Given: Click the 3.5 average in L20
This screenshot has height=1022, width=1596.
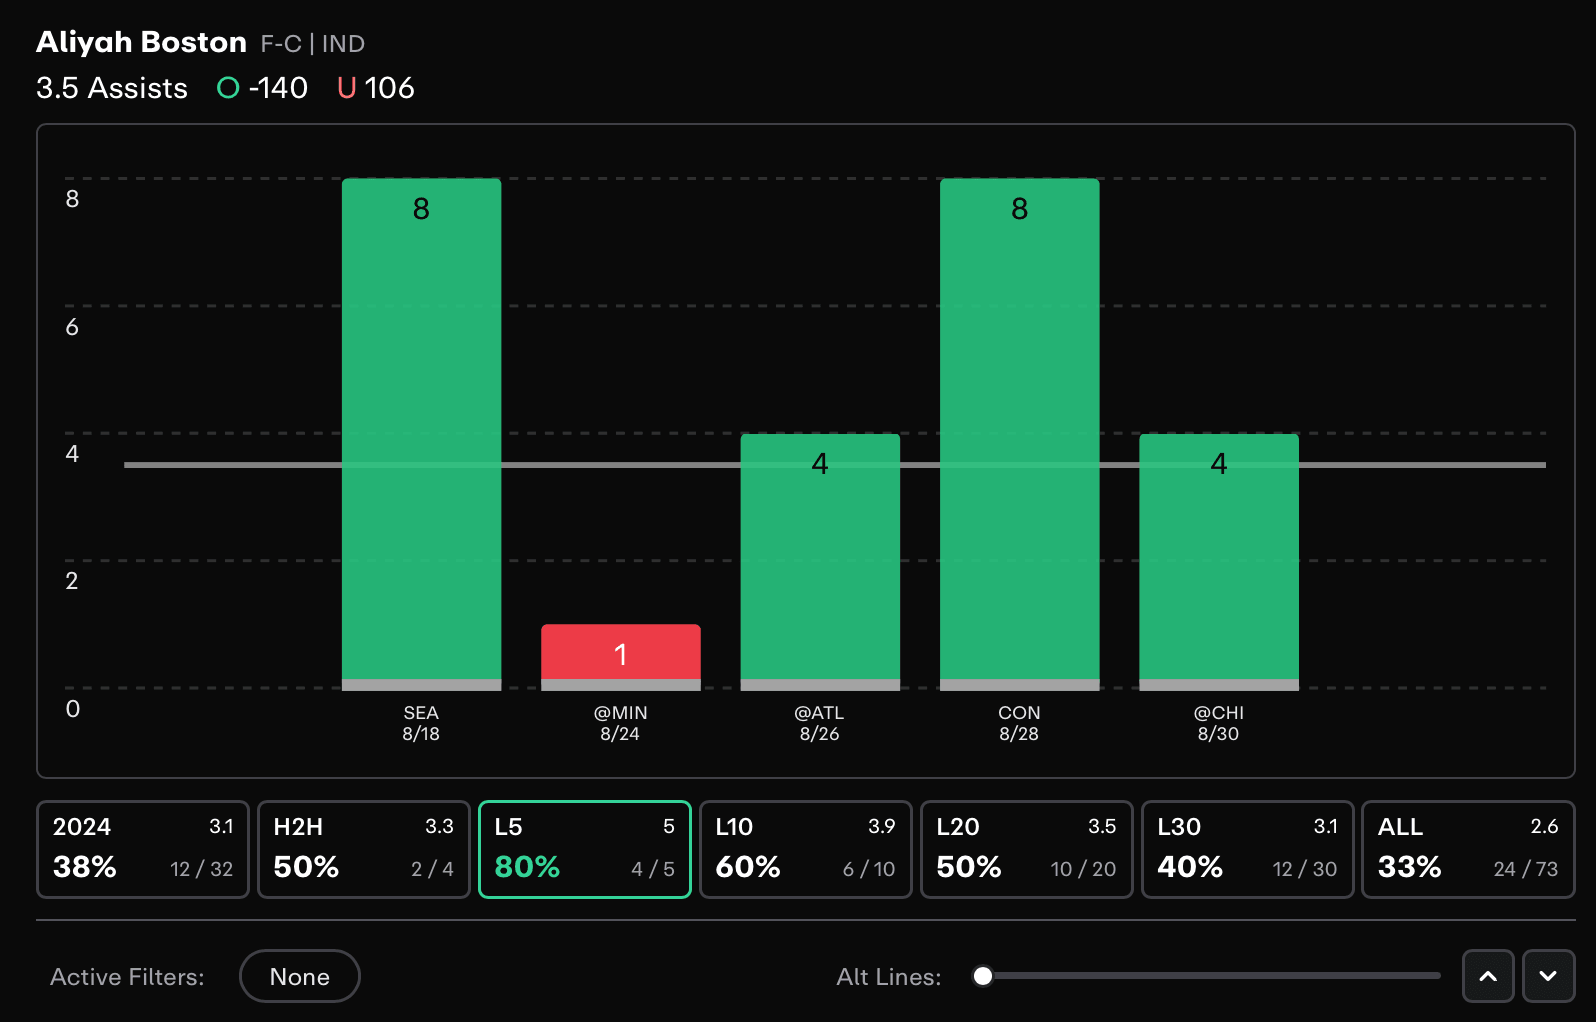Looking at the screenshot, I should tap(1102, 827).
